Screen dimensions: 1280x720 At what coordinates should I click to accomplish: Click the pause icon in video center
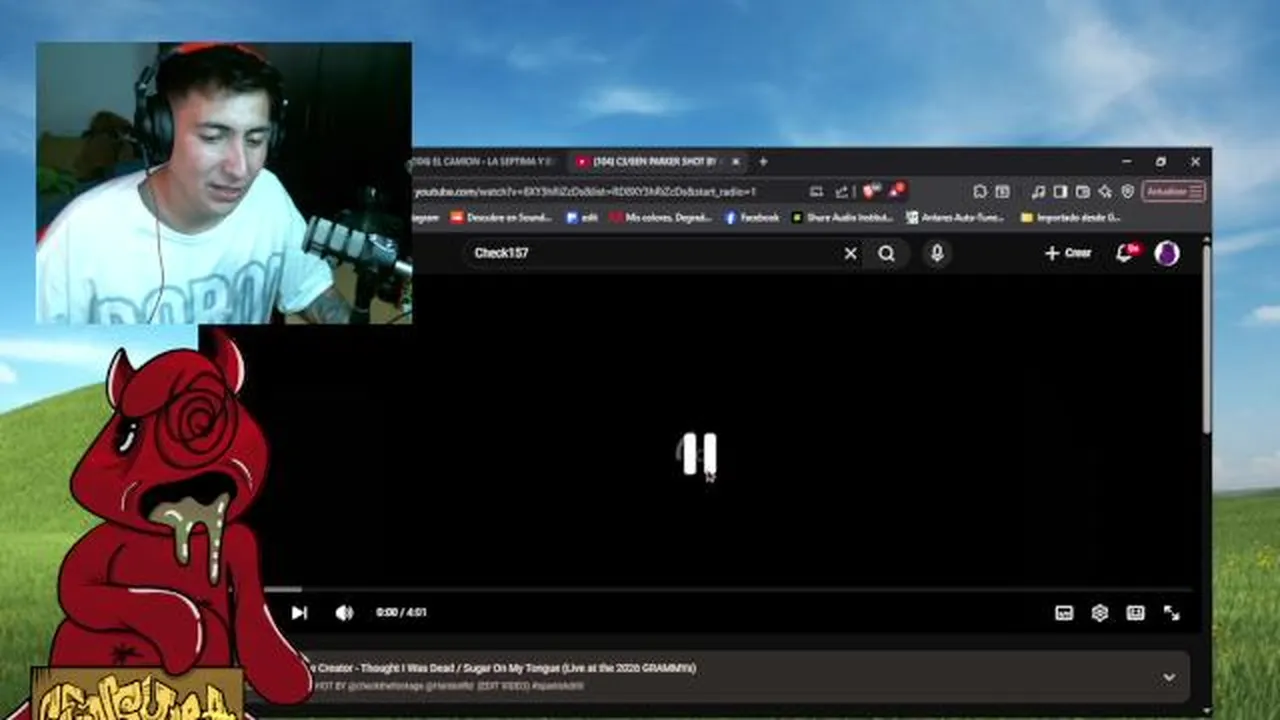[x=699, y=454]
